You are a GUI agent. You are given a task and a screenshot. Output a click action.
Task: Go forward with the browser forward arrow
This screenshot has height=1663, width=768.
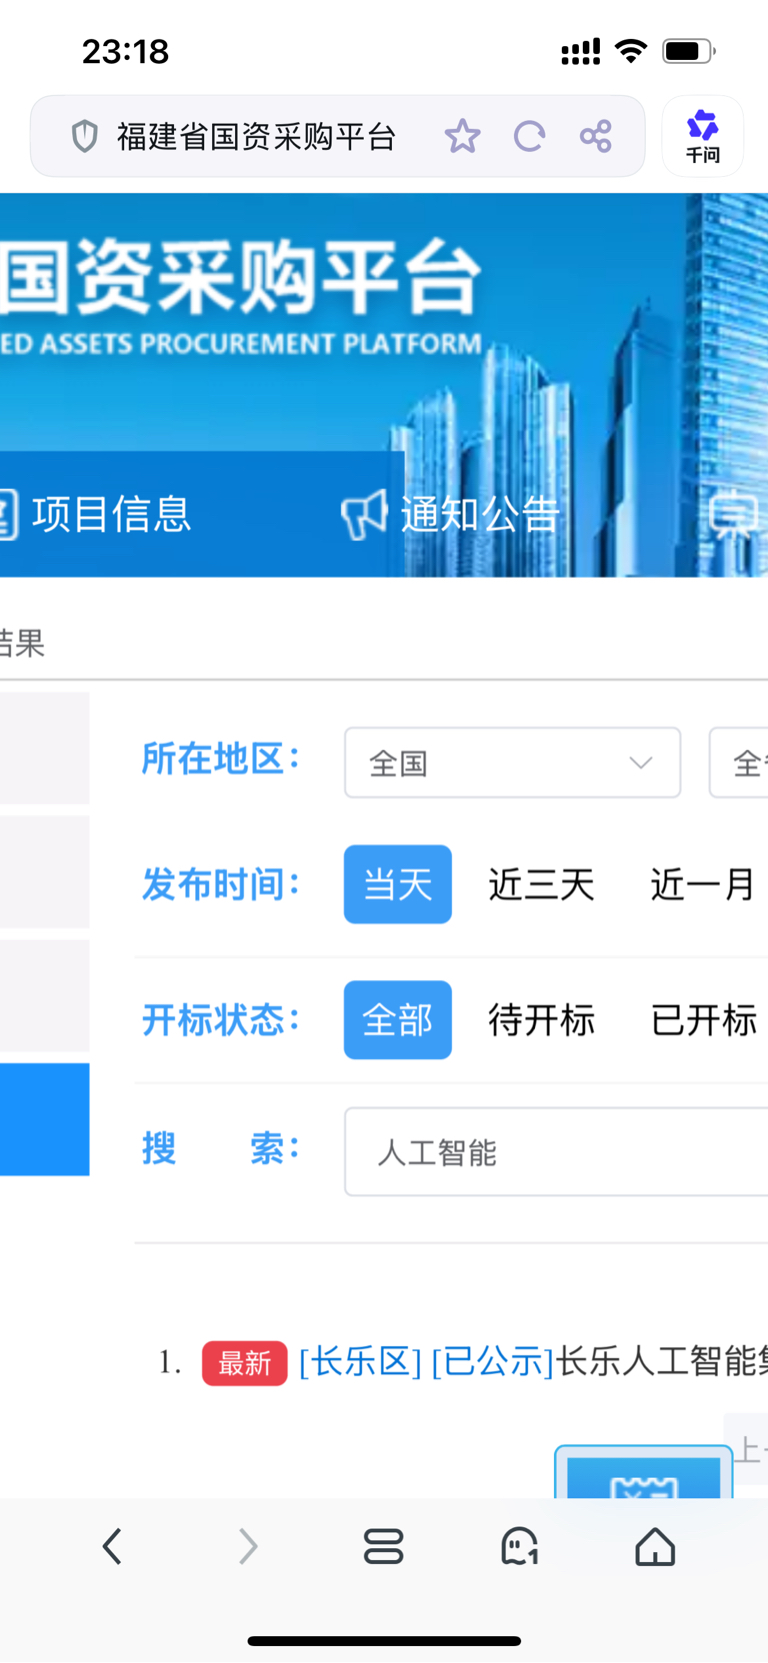(248, 1546)
